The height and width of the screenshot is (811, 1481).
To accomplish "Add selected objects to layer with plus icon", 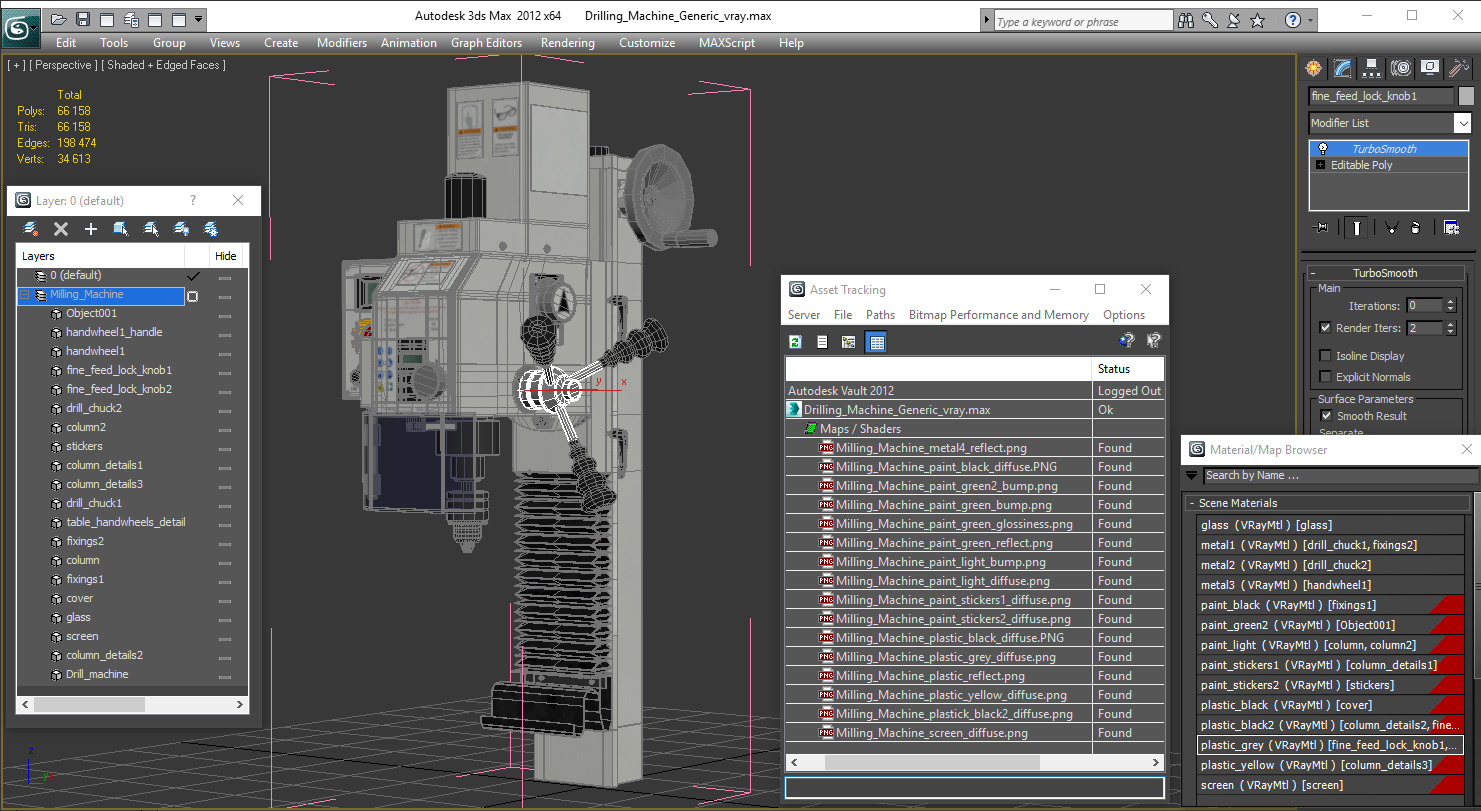I will click(91, 229).
